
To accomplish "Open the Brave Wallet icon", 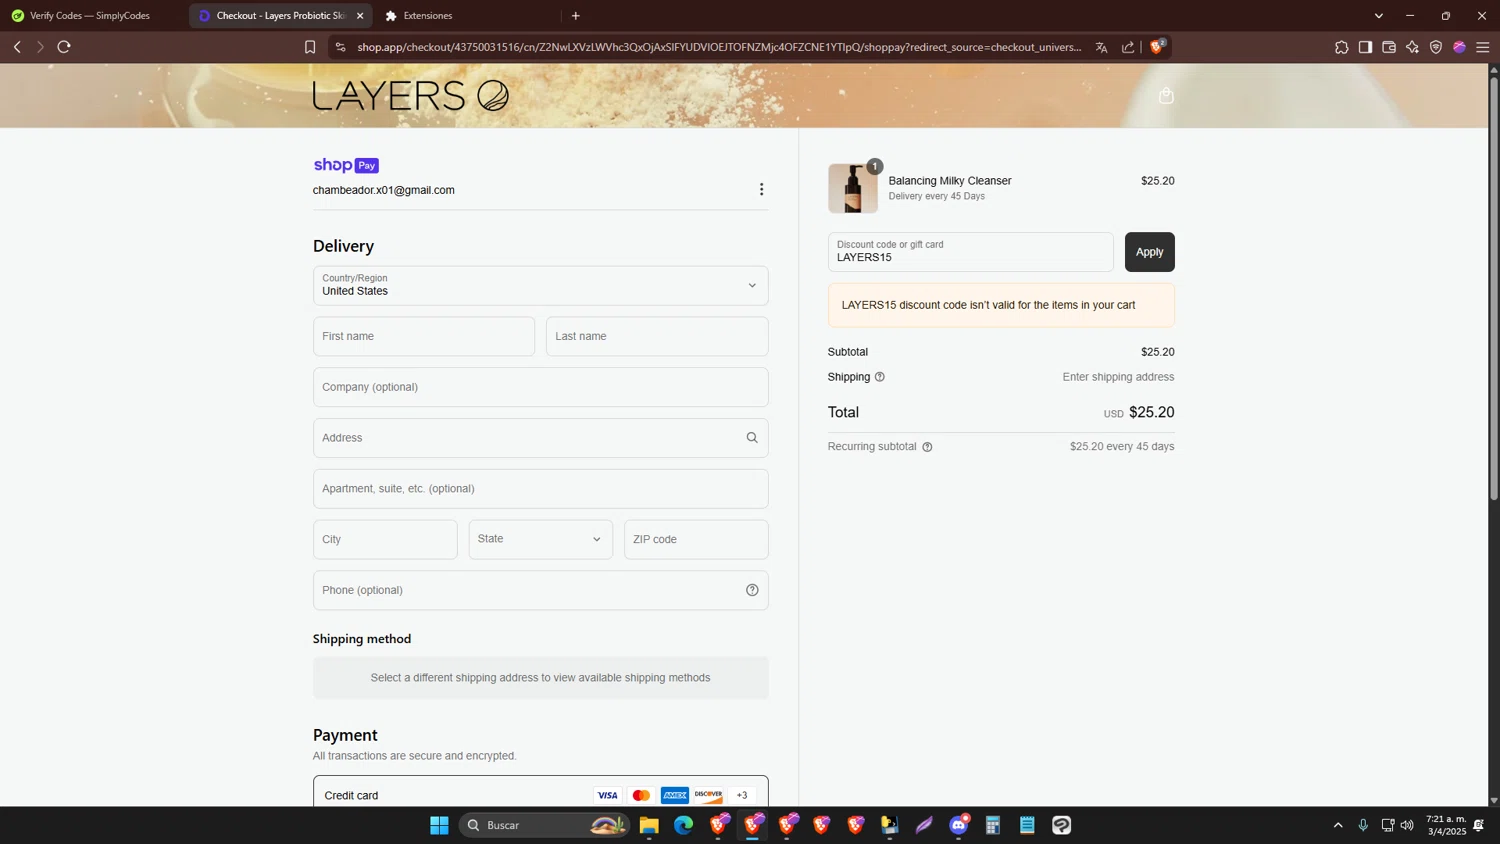I will (1389, 47).
